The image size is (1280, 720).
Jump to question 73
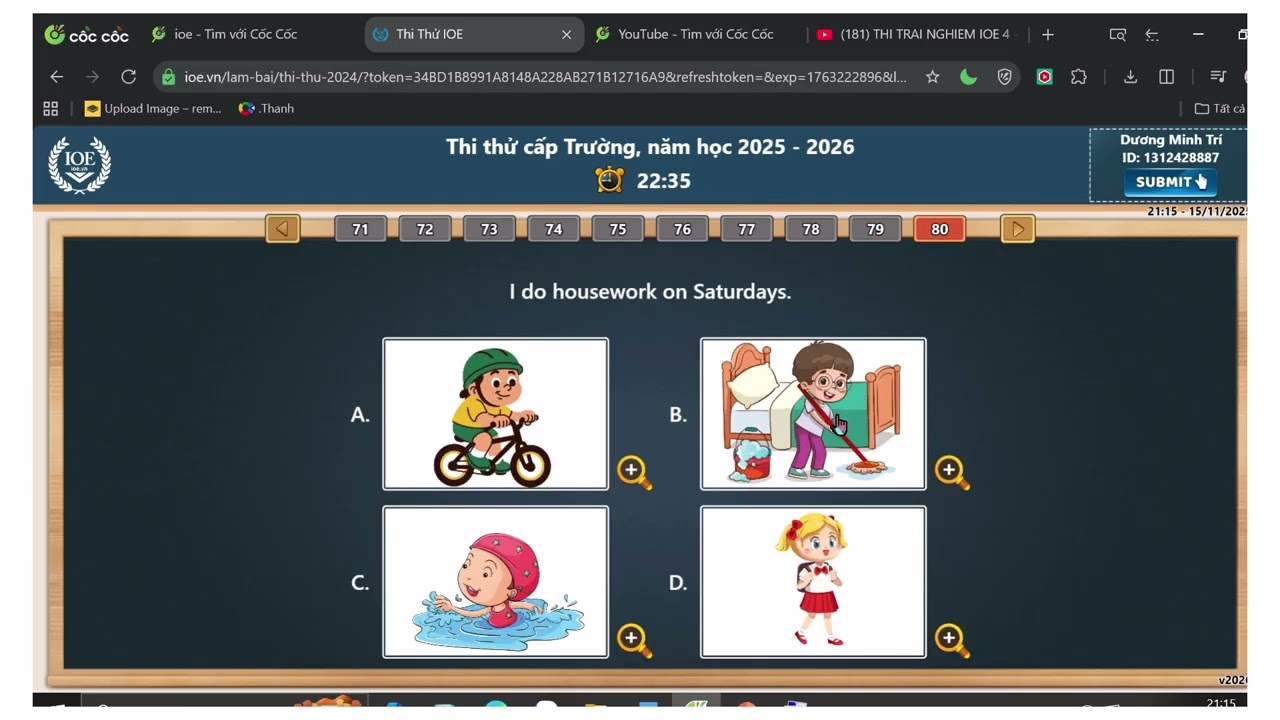pos(489,229)
